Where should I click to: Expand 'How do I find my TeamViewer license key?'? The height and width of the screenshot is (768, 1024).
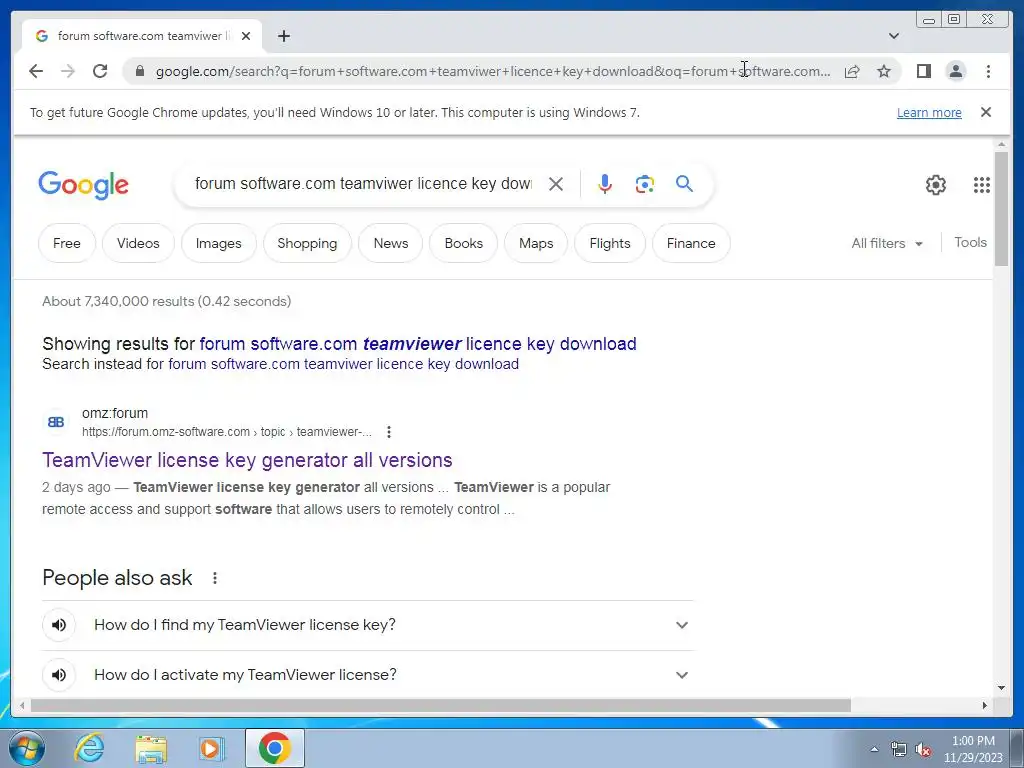368,625
